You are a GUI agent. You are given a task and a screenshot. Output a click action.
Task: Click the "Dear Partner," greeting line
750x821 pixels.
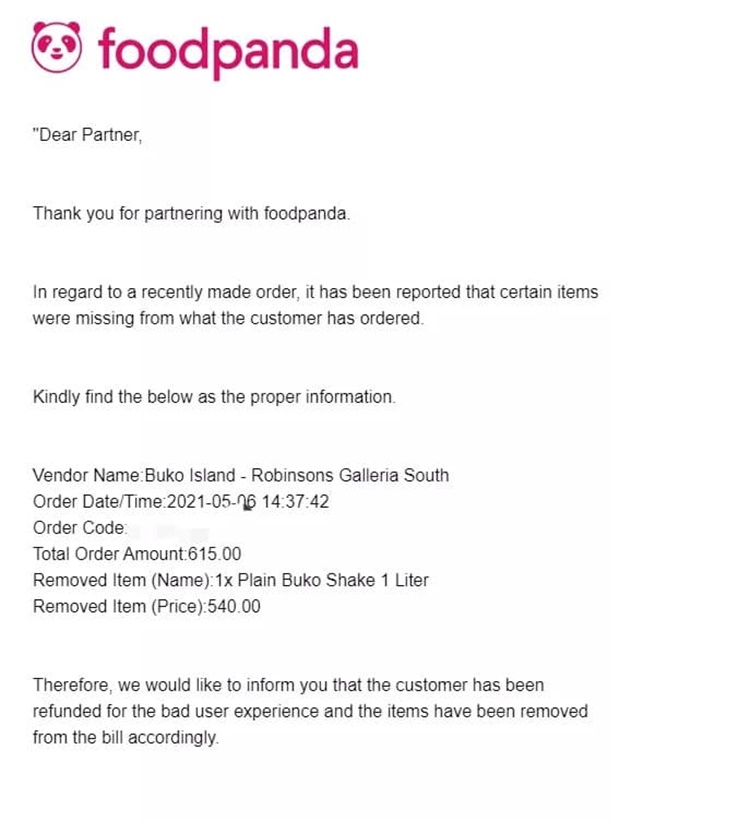click(87, 135)
